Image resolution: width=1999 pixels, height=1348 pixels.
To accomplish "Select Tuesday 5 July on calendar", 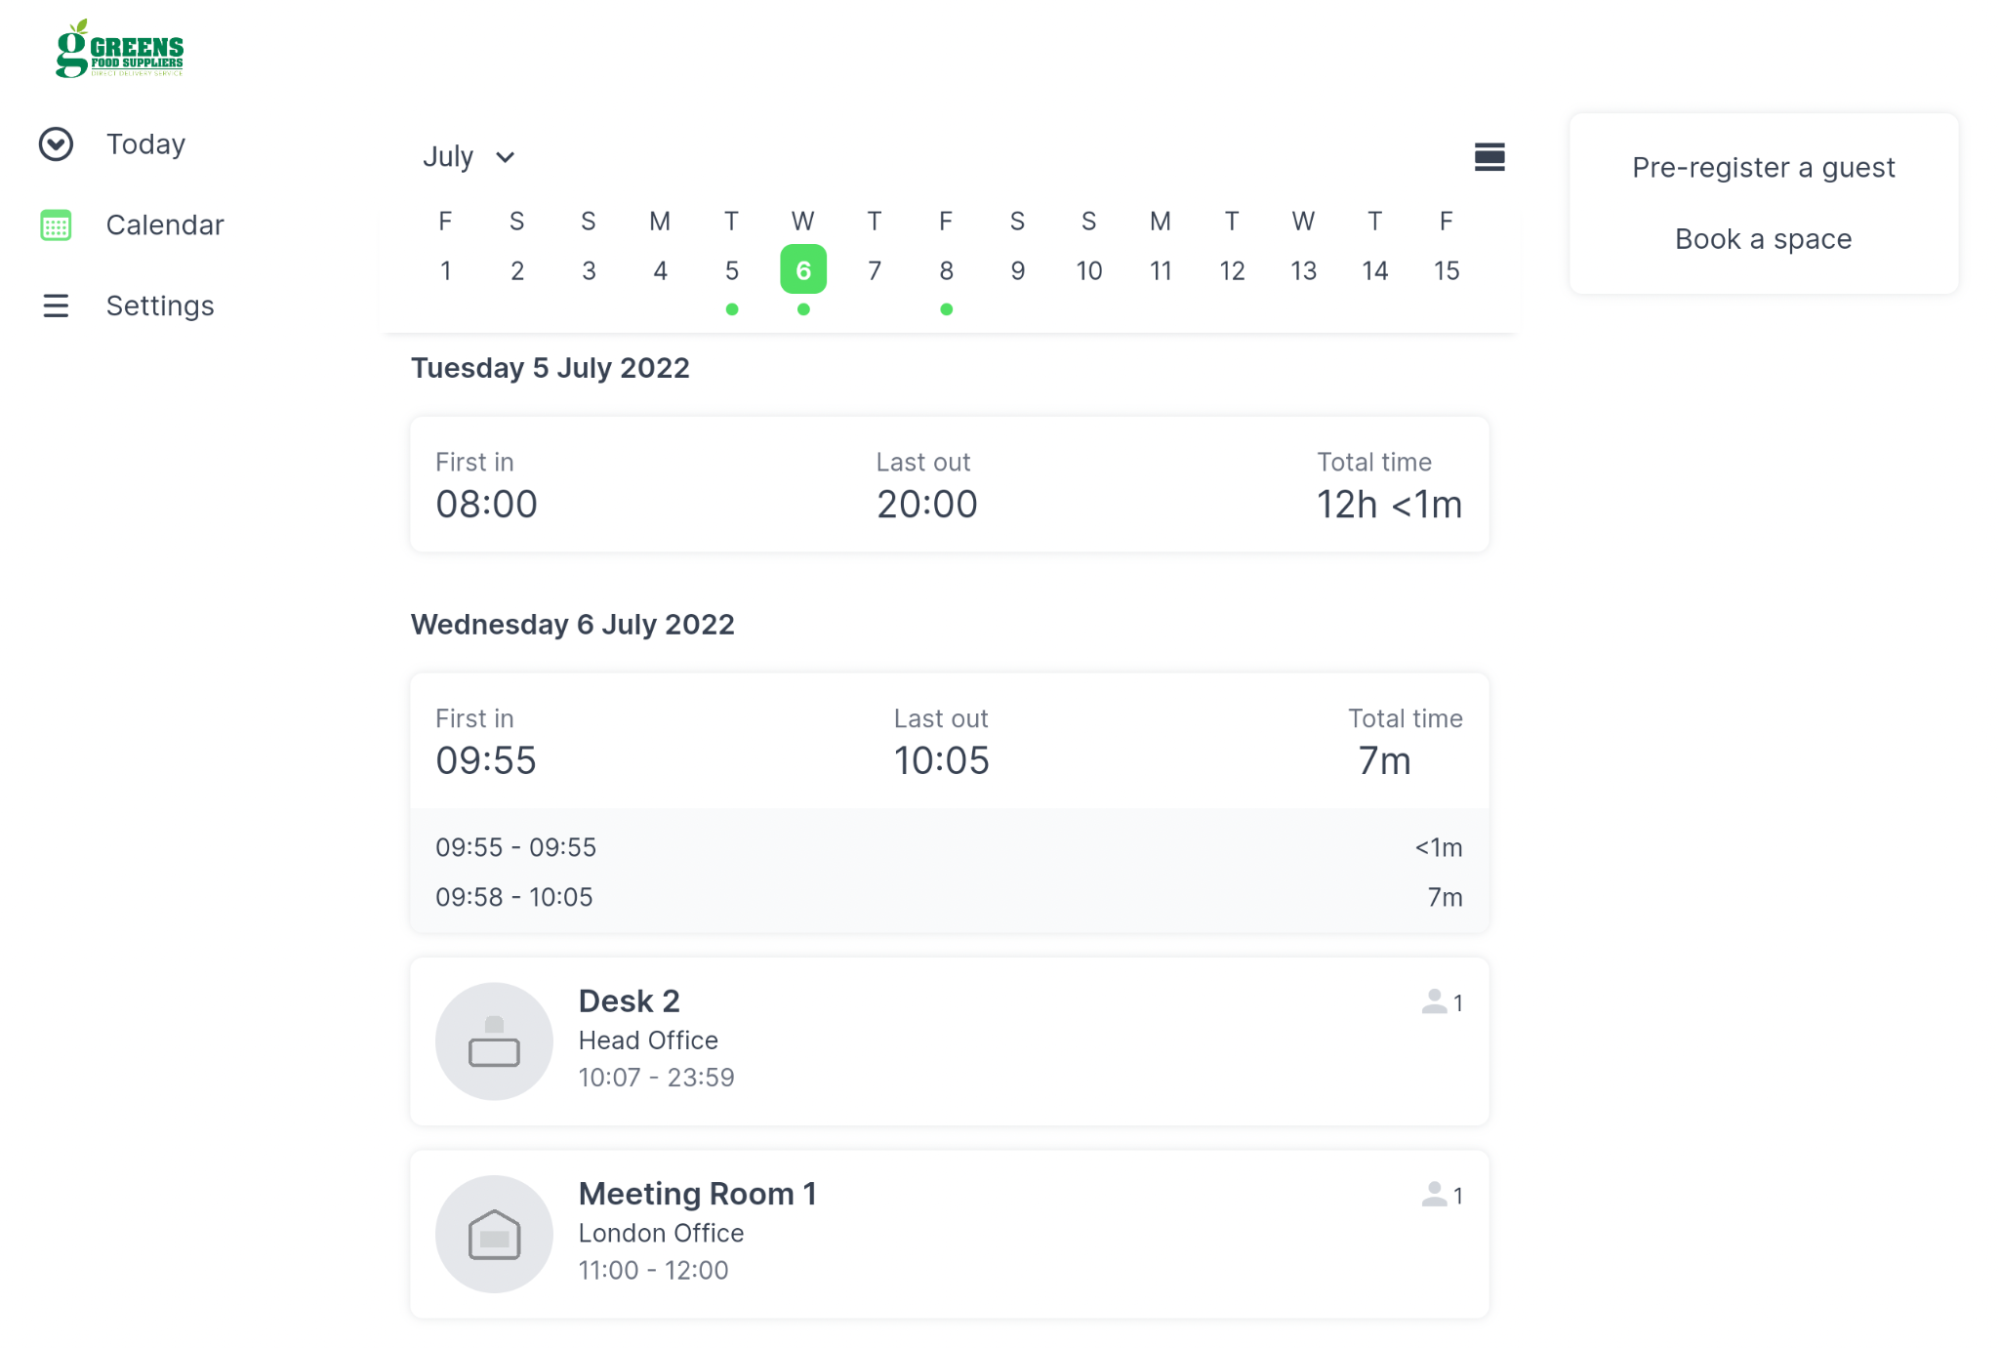I will pyautogui.click(x=731, y=269).
